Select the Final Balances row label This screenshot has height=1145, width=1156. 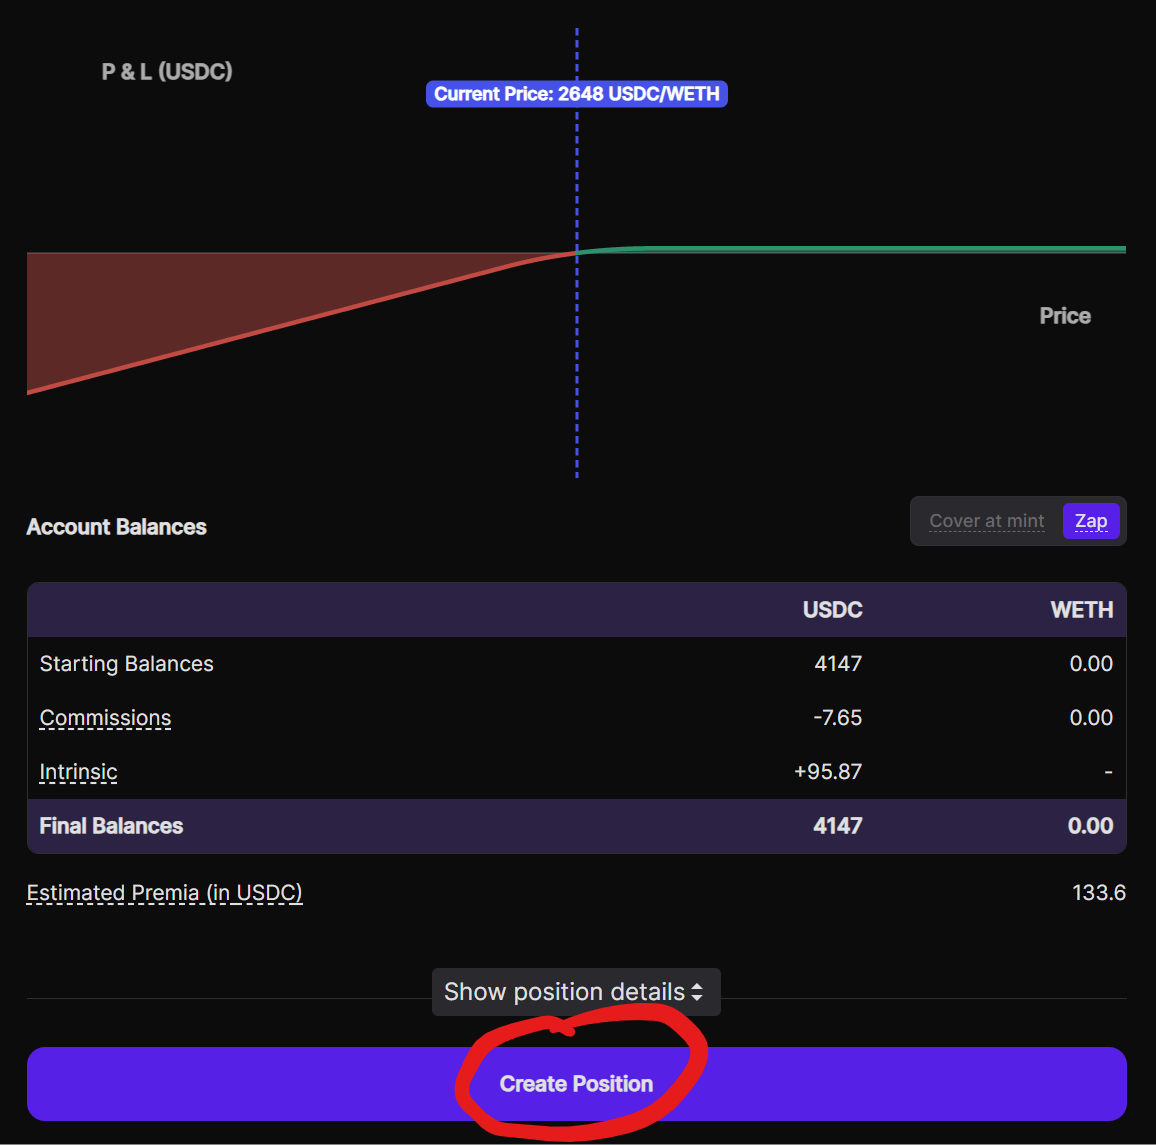(x=111, y=826)
